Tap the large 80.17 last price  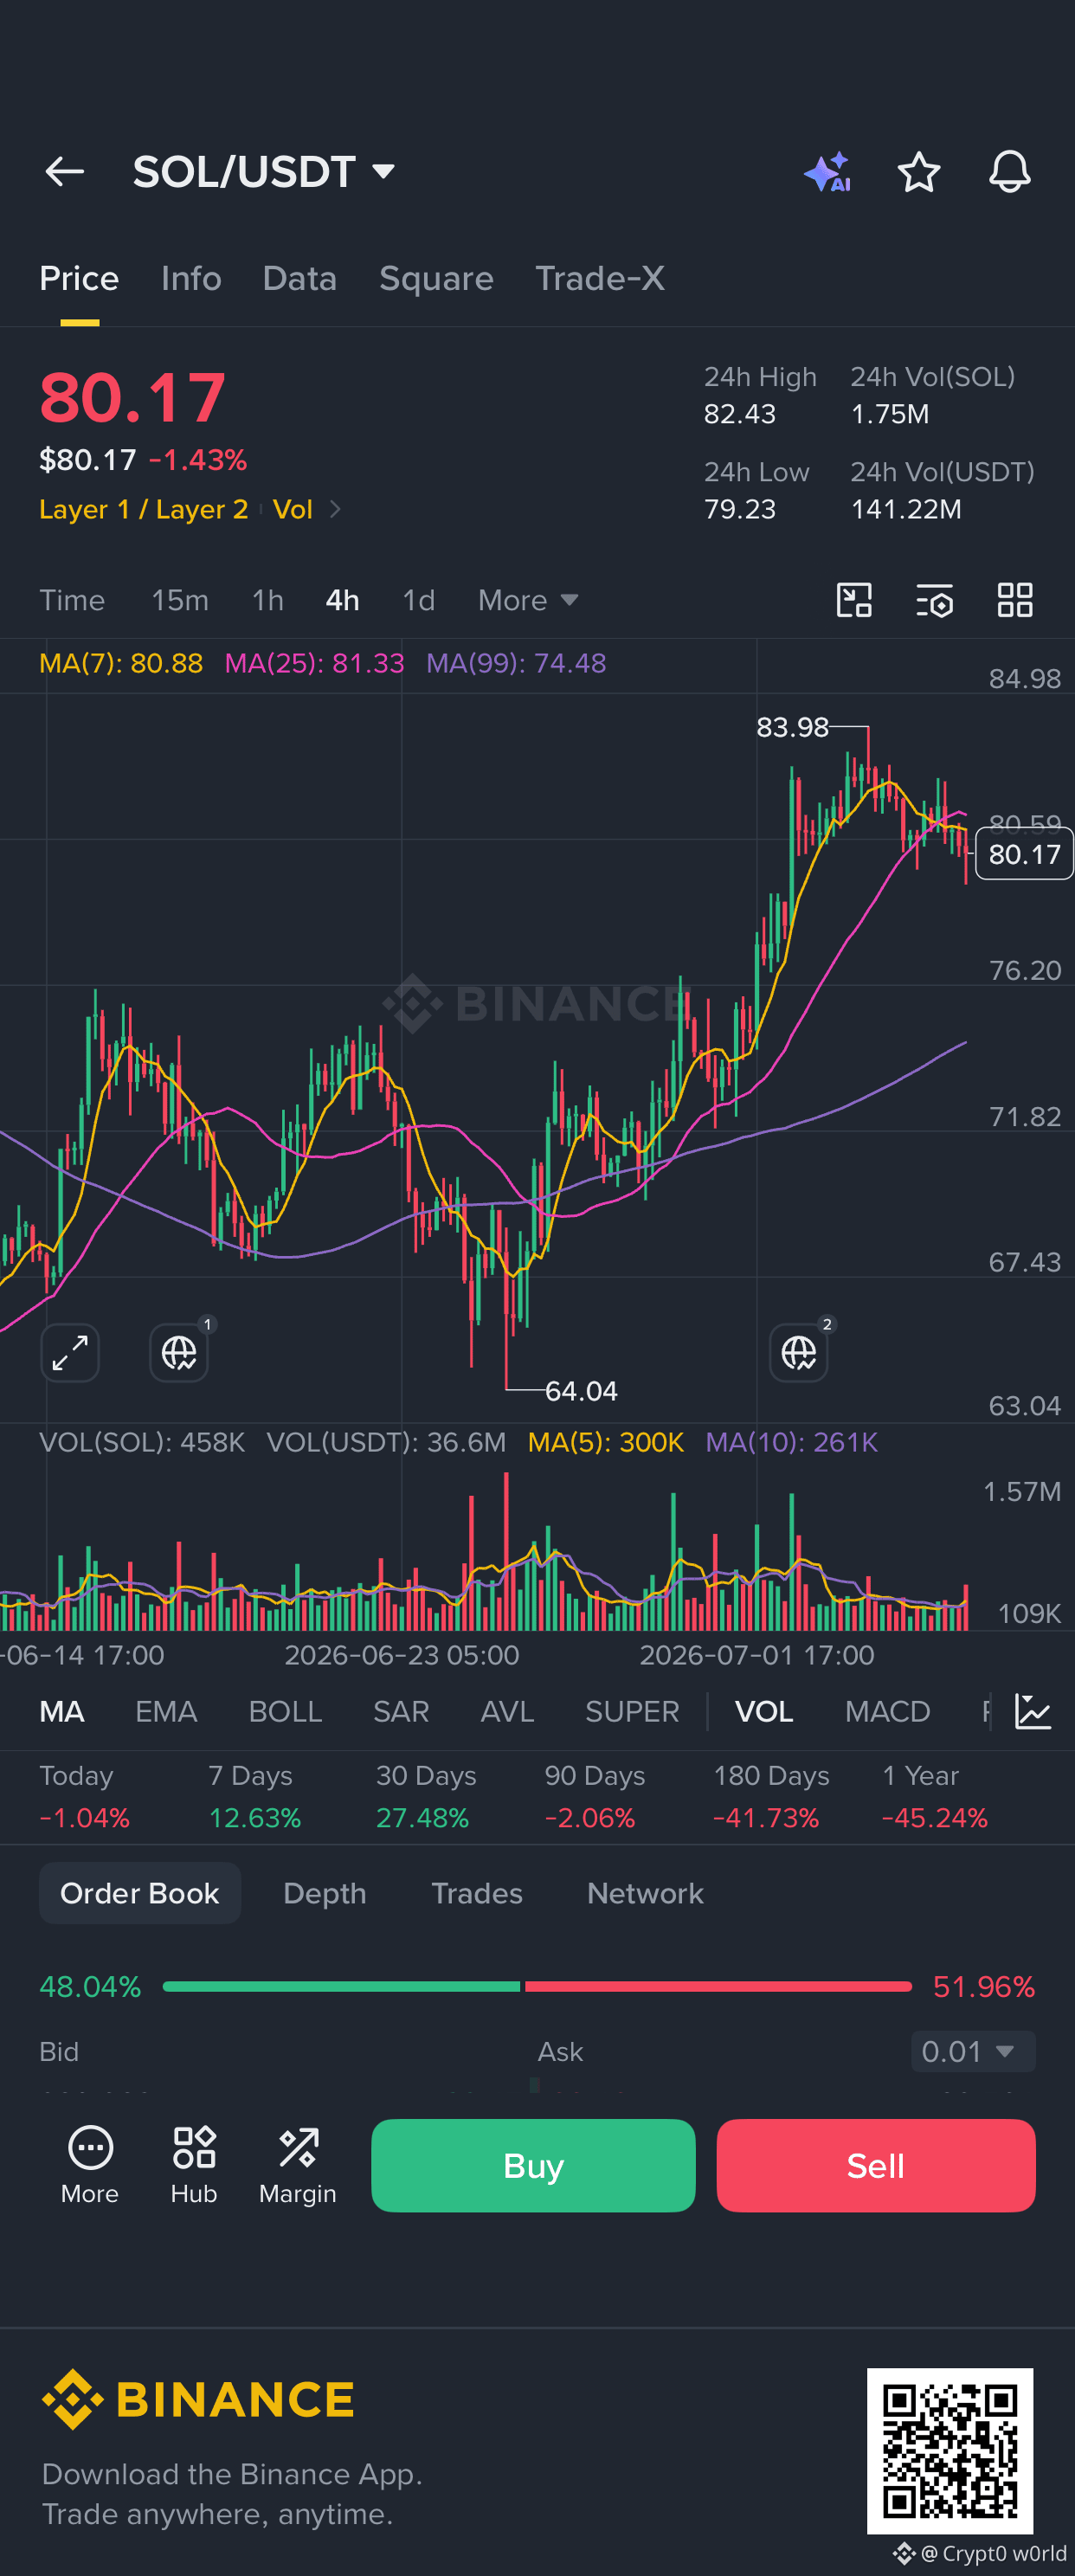(x=132, y=397)
